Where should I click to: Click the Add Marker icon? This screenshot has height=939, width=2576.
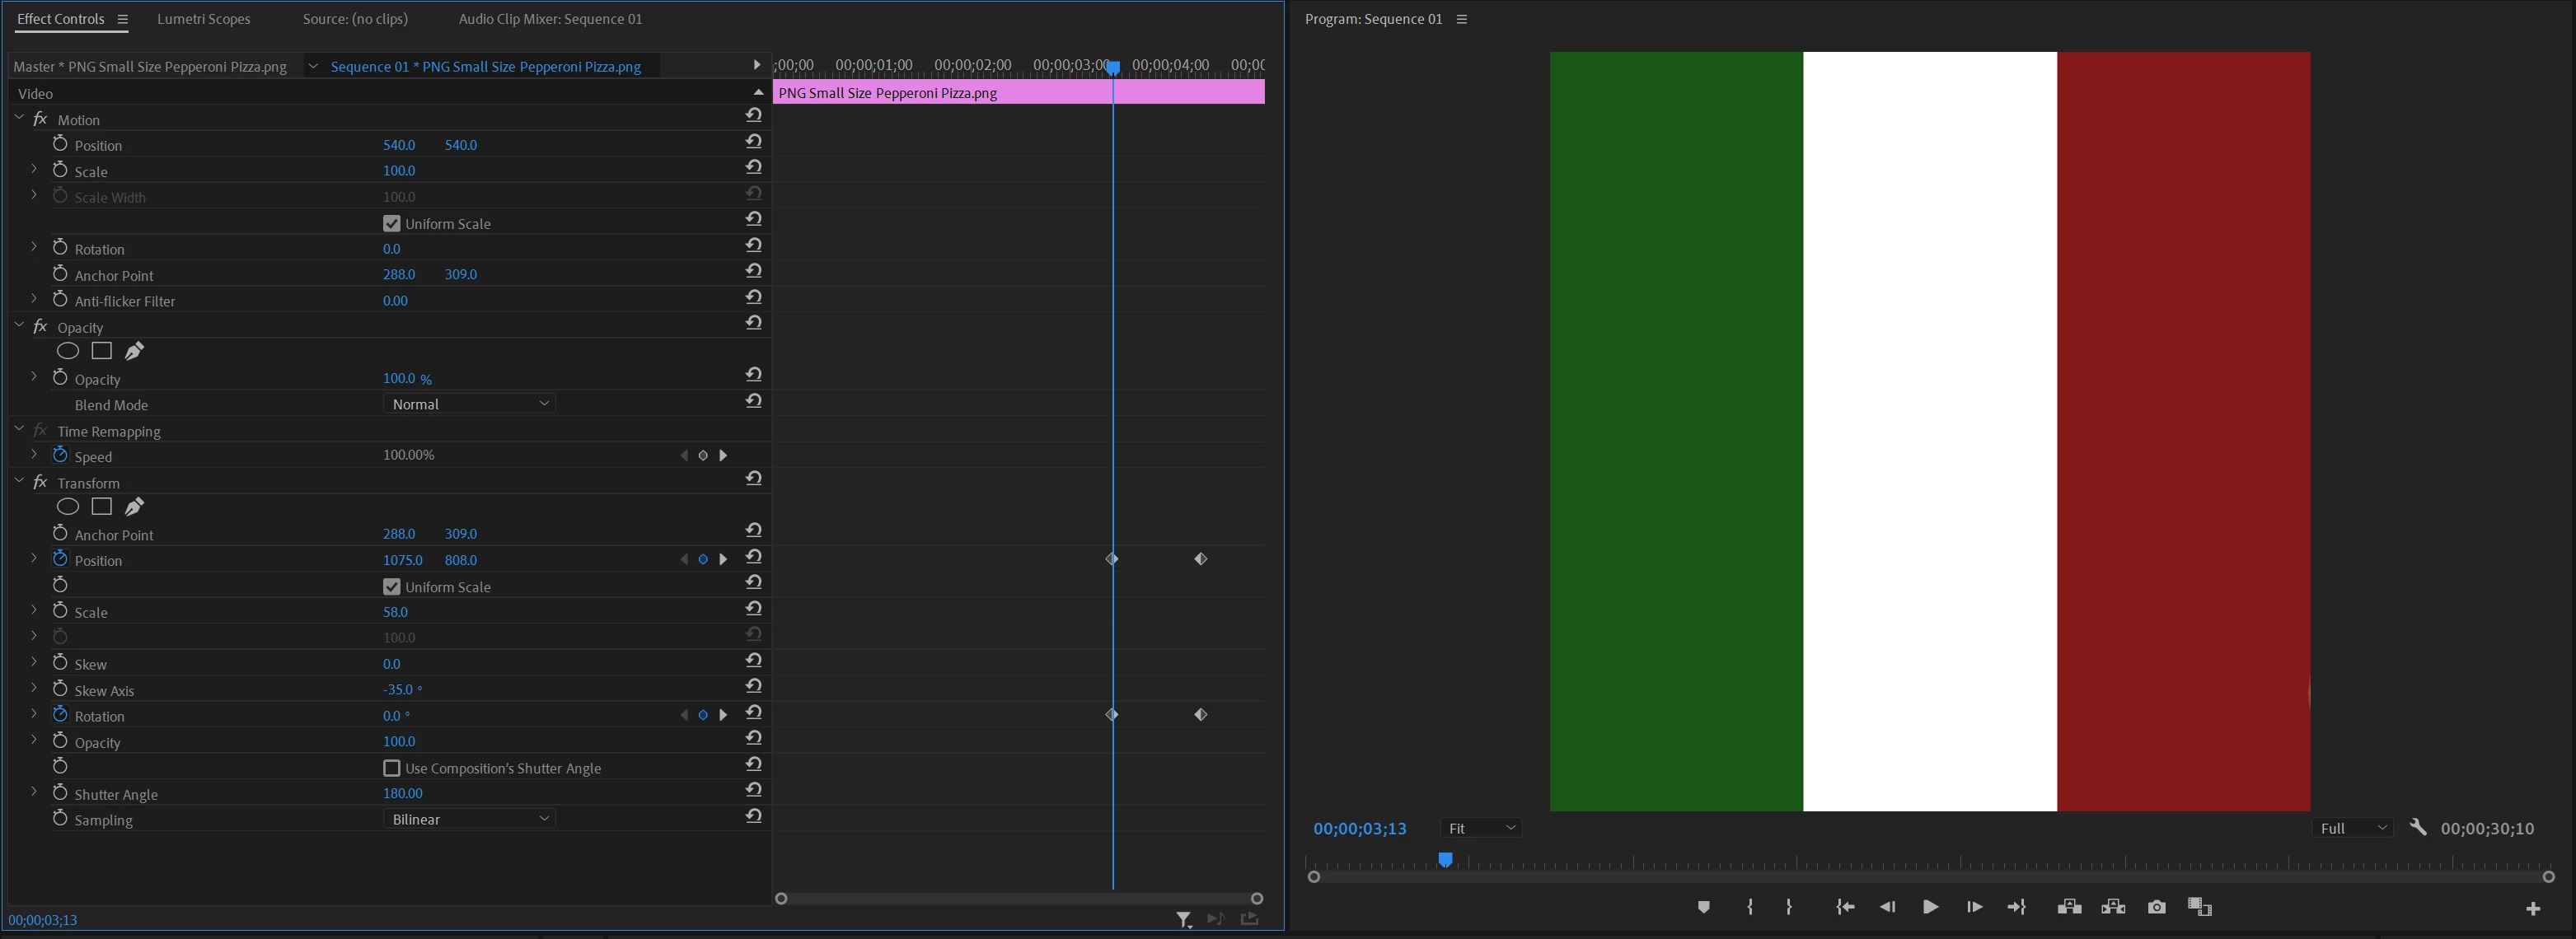point(1703,907)
